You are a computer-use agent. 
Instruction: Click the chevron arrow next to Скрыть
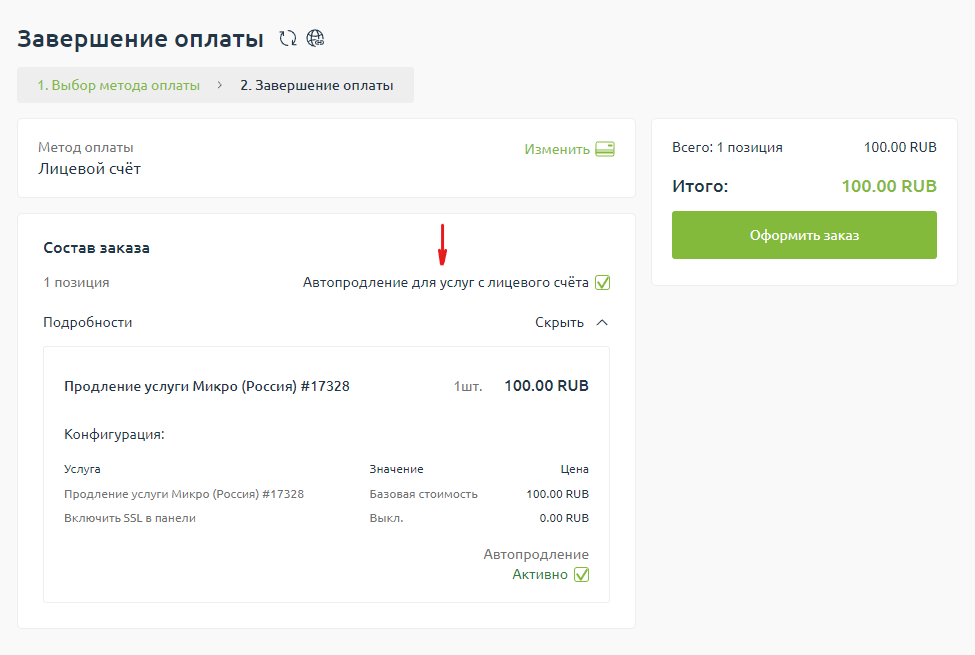click(x=601, y=322)
